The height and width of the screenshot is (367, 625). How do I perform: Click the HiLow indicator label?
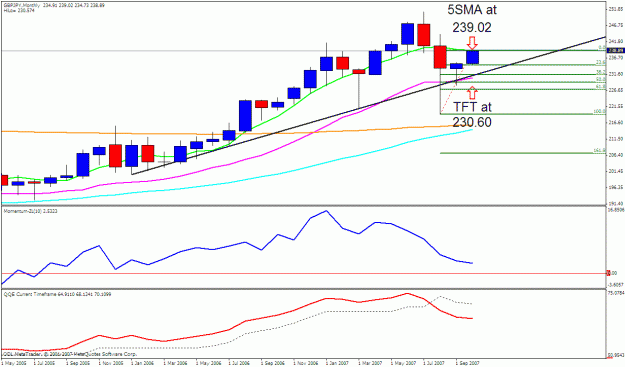[19, 10]
